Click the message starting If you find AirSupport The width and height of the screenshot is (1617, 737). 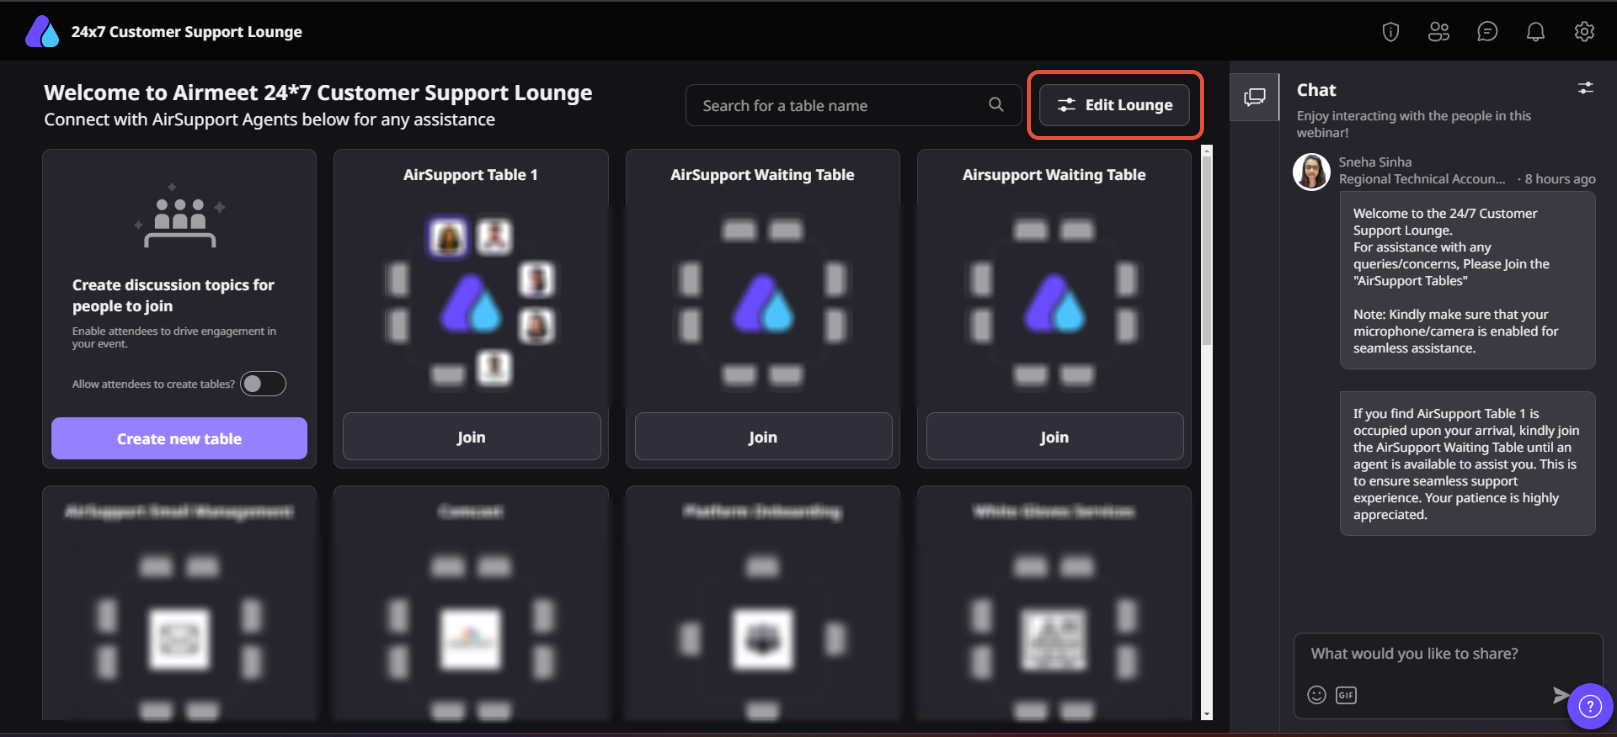(1467, 464)
